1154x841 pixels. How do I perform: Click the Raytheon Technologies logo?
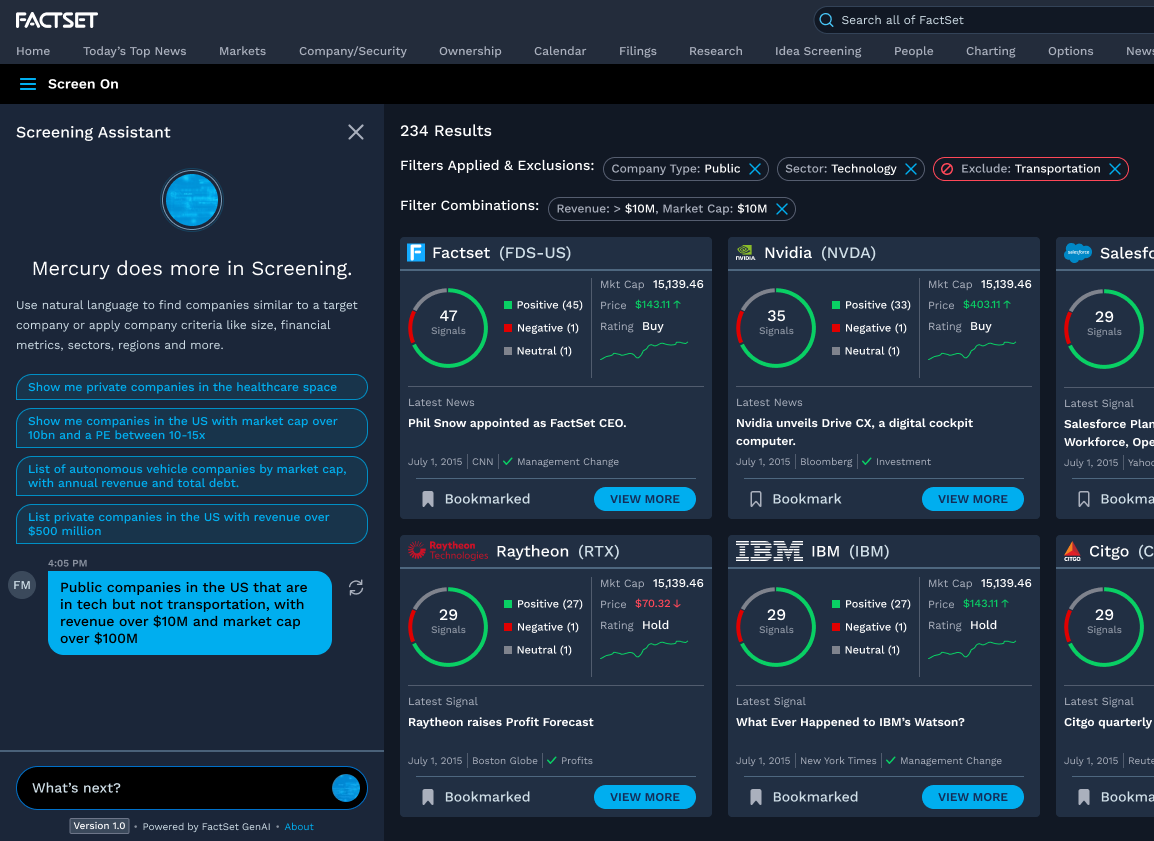click(x=447, y=550)
